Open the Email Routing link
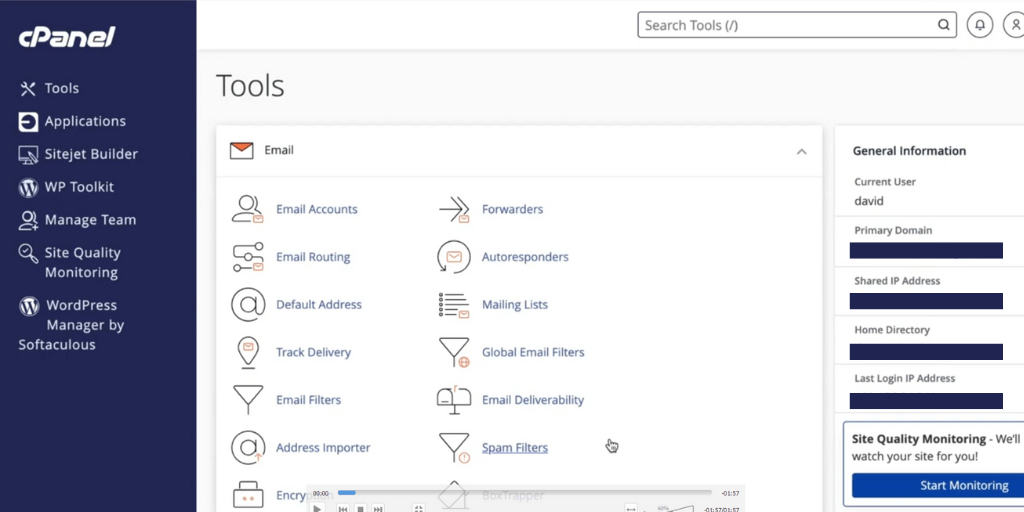Image resolution: width=1024 pixels, height=512 pixels. [313, 257]
